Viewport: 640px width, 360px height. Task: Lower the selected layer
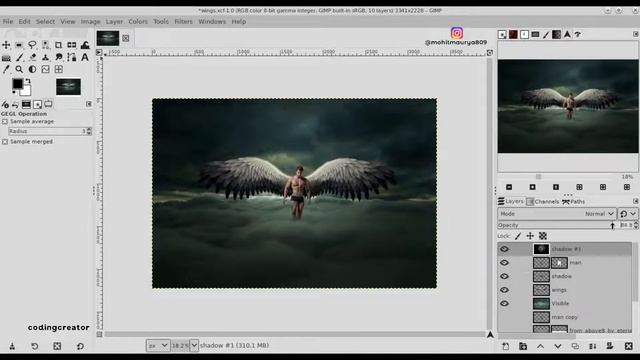click(558, 346)
